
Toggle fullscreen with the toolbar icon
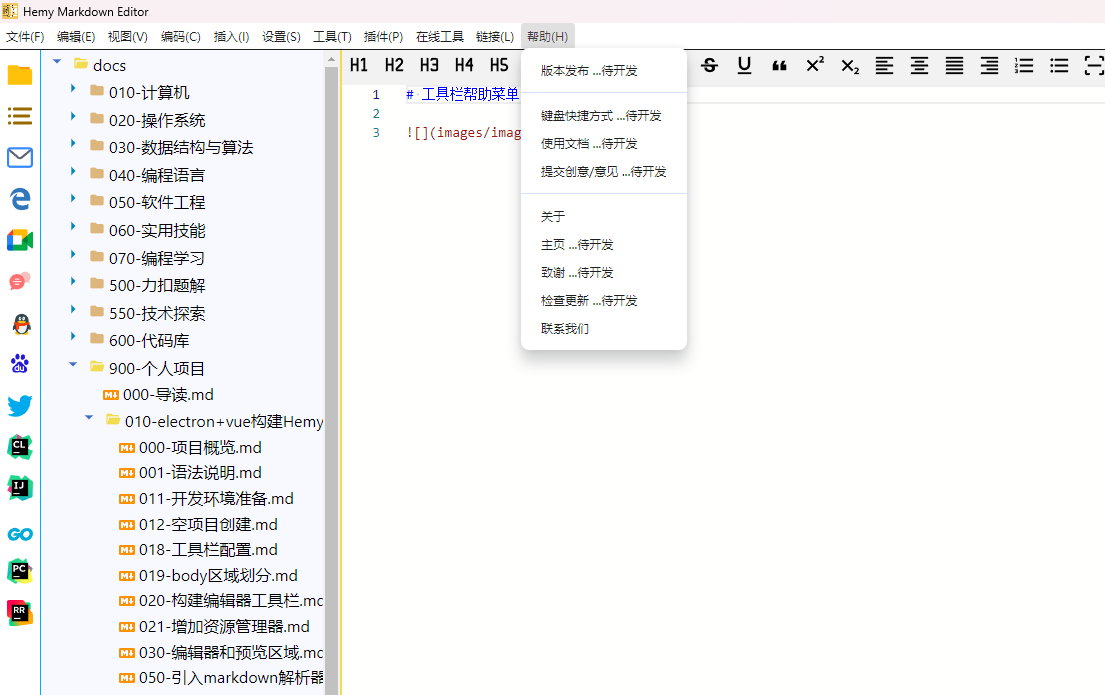(x=1093, y=65)
